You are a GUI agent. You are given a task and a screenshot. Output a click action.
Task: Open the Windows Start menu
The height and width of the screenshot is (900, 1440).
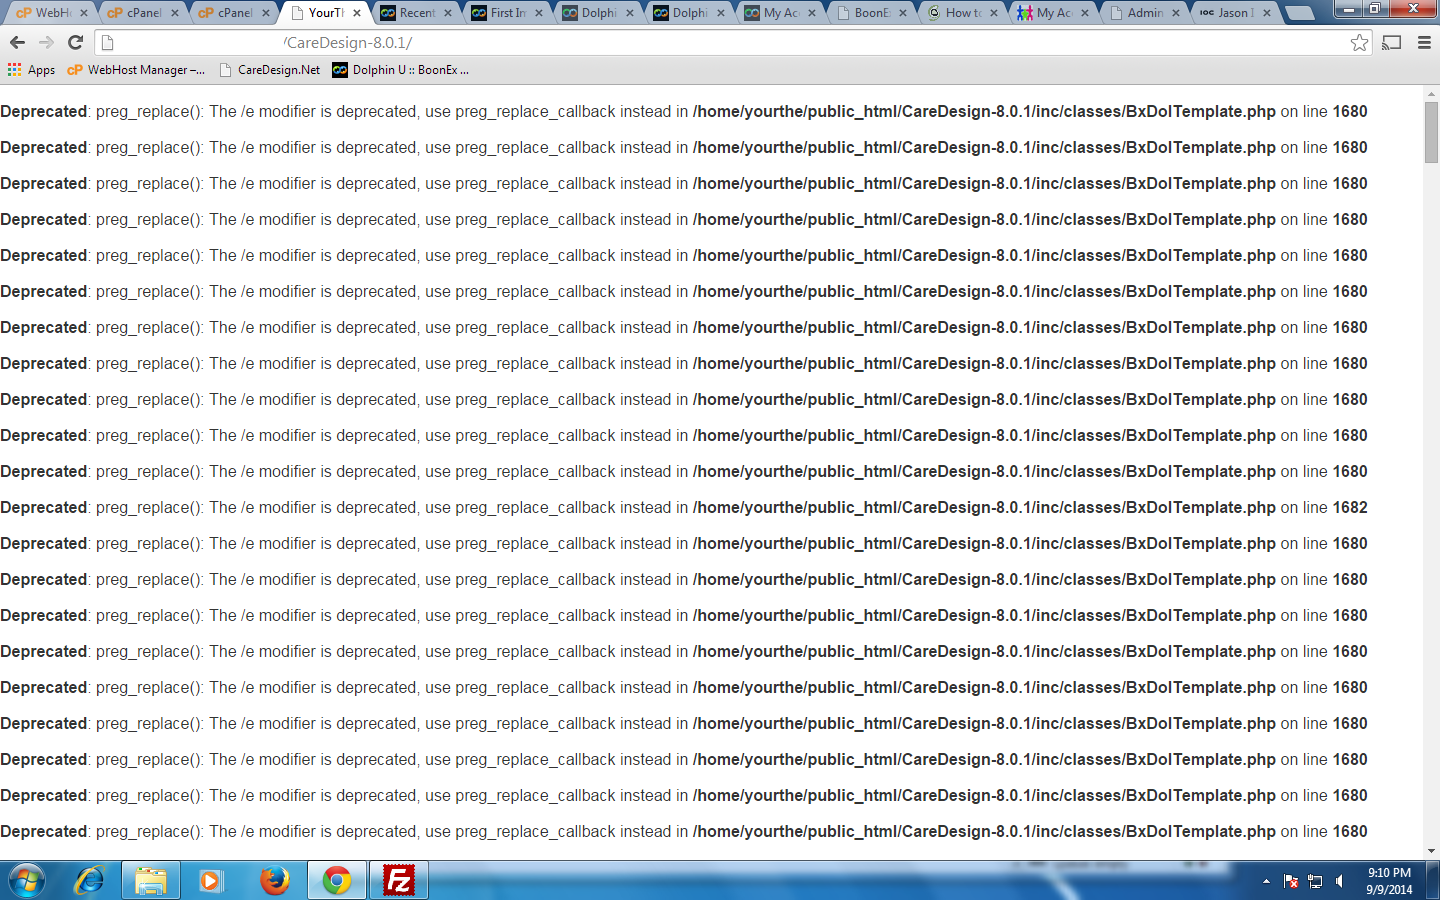click(26, 880)
